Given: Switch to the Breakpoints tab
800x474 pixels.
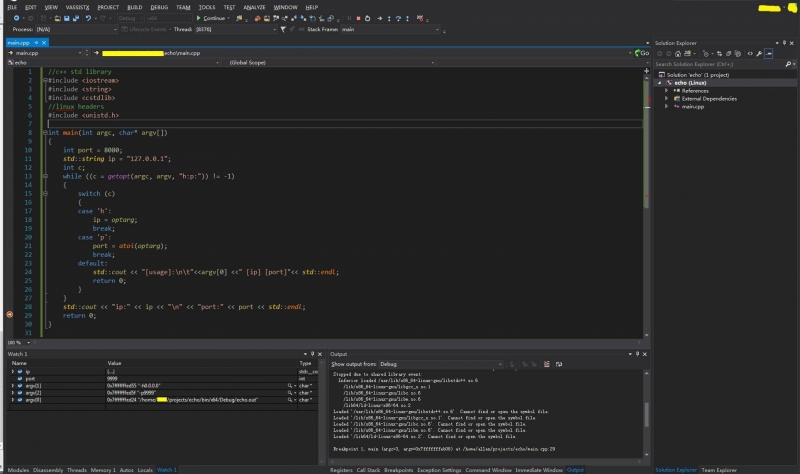Looking at the screenshot, I should [398, 470].
